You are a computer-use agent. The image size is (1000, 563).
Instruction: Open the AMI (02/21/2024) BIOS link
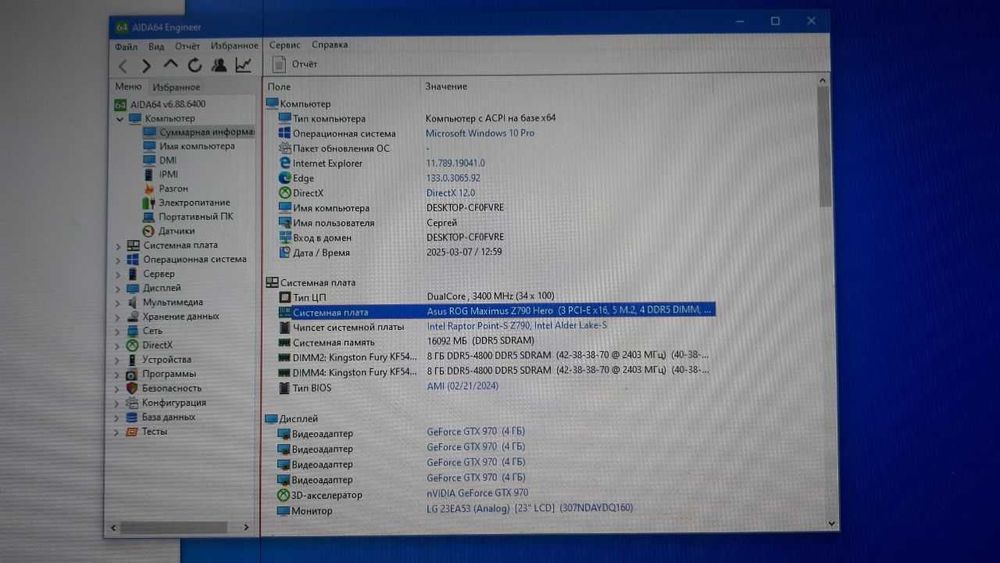[462, 386]
